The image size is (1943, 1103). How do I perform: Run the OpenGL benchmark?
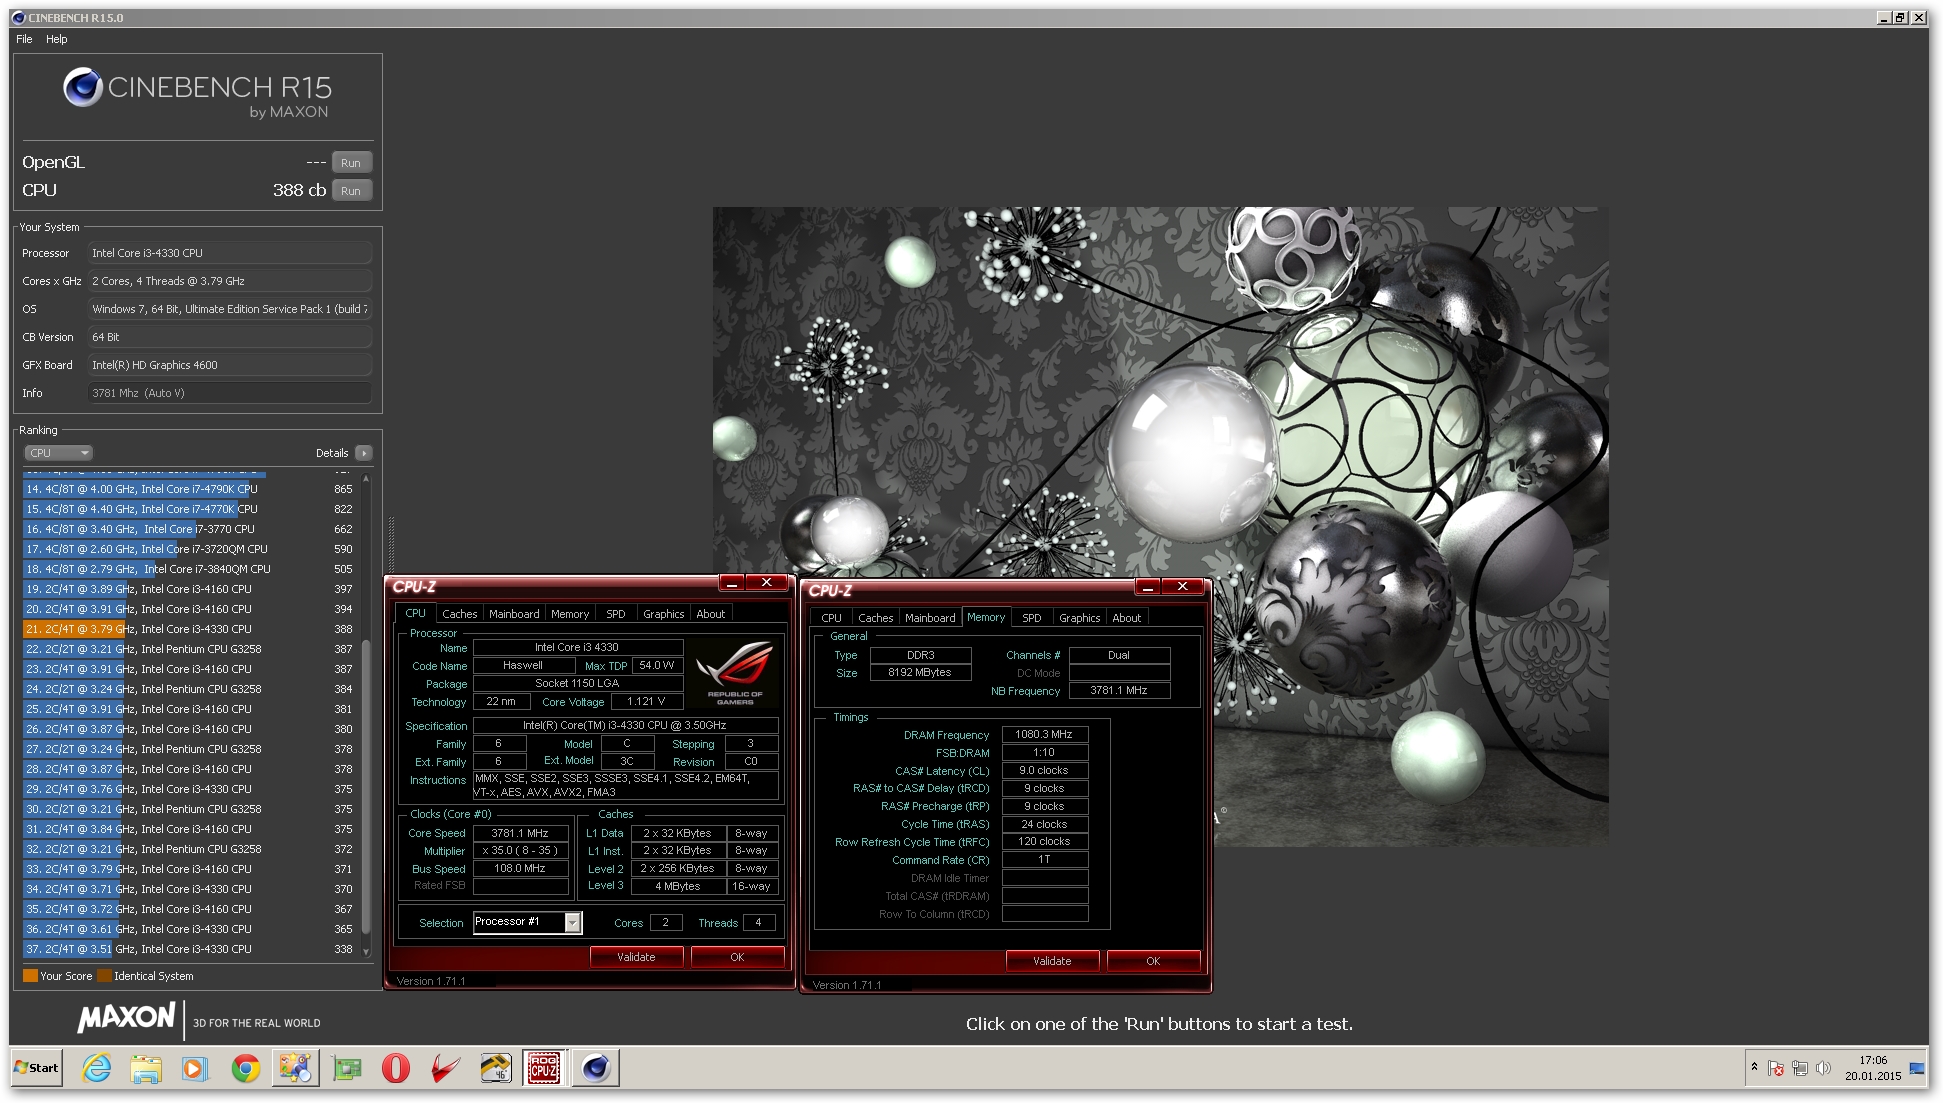tap(351, 163)
